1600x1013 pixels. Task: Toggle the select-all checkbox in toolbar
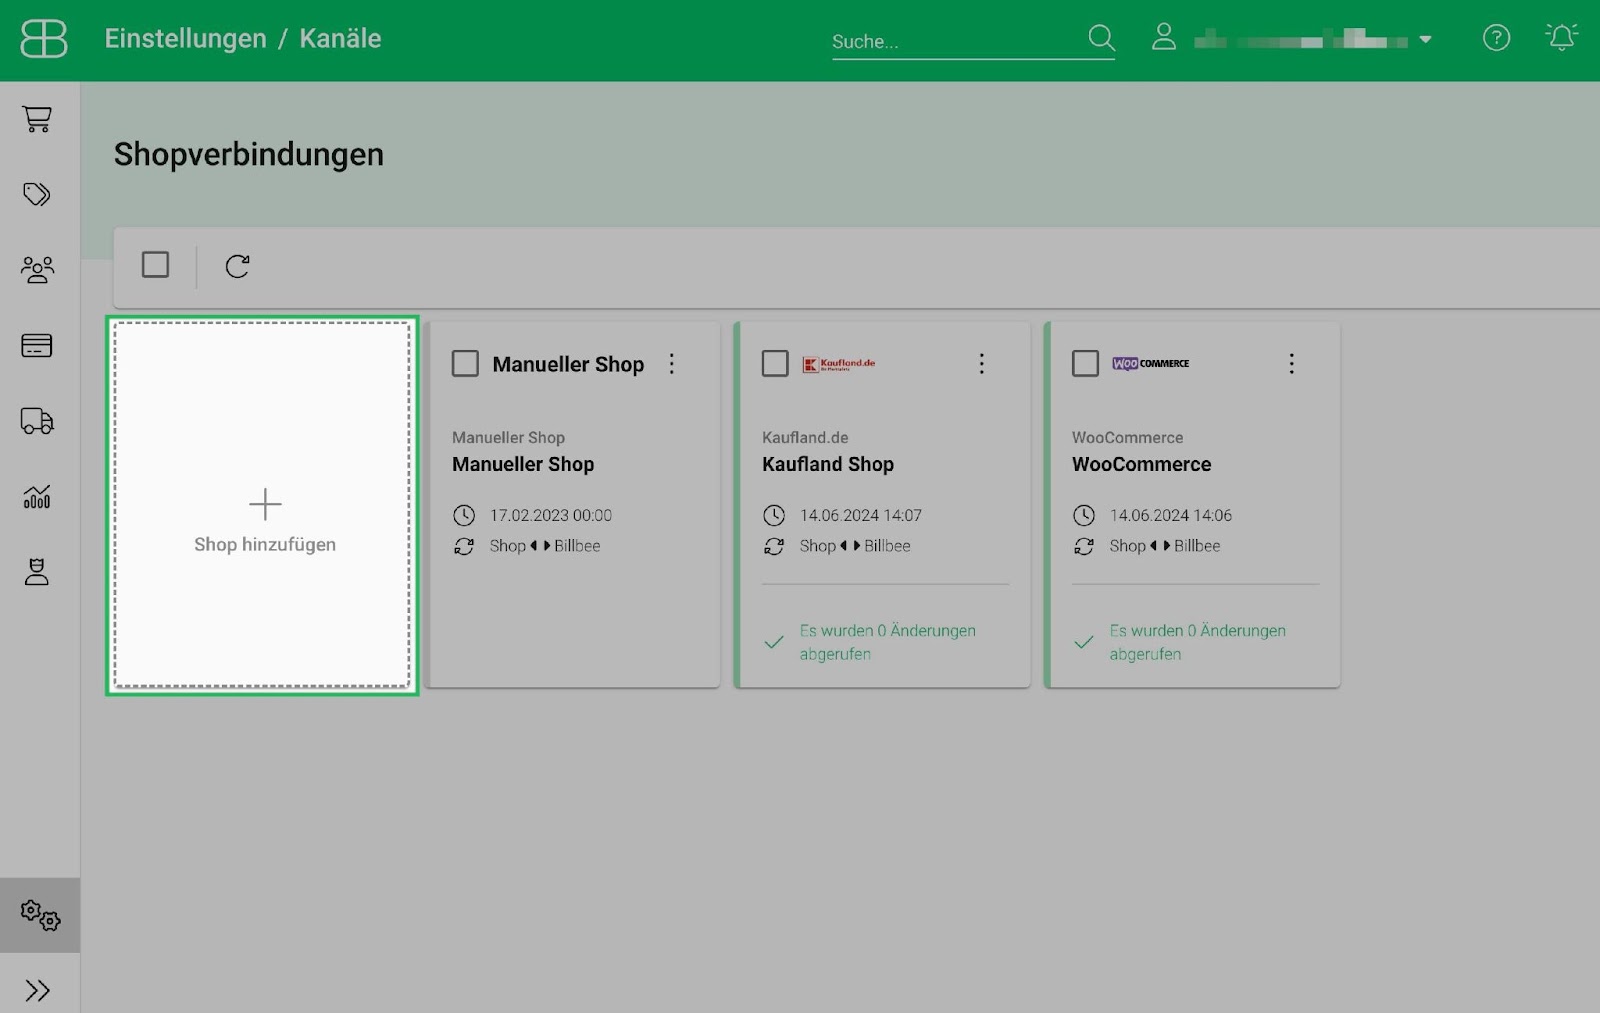155,265
